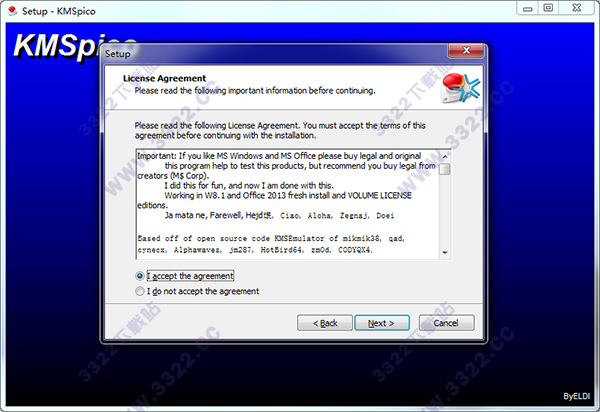600x412 pixels.
Task: Go back with the Back button
Action: coord(324,323)
